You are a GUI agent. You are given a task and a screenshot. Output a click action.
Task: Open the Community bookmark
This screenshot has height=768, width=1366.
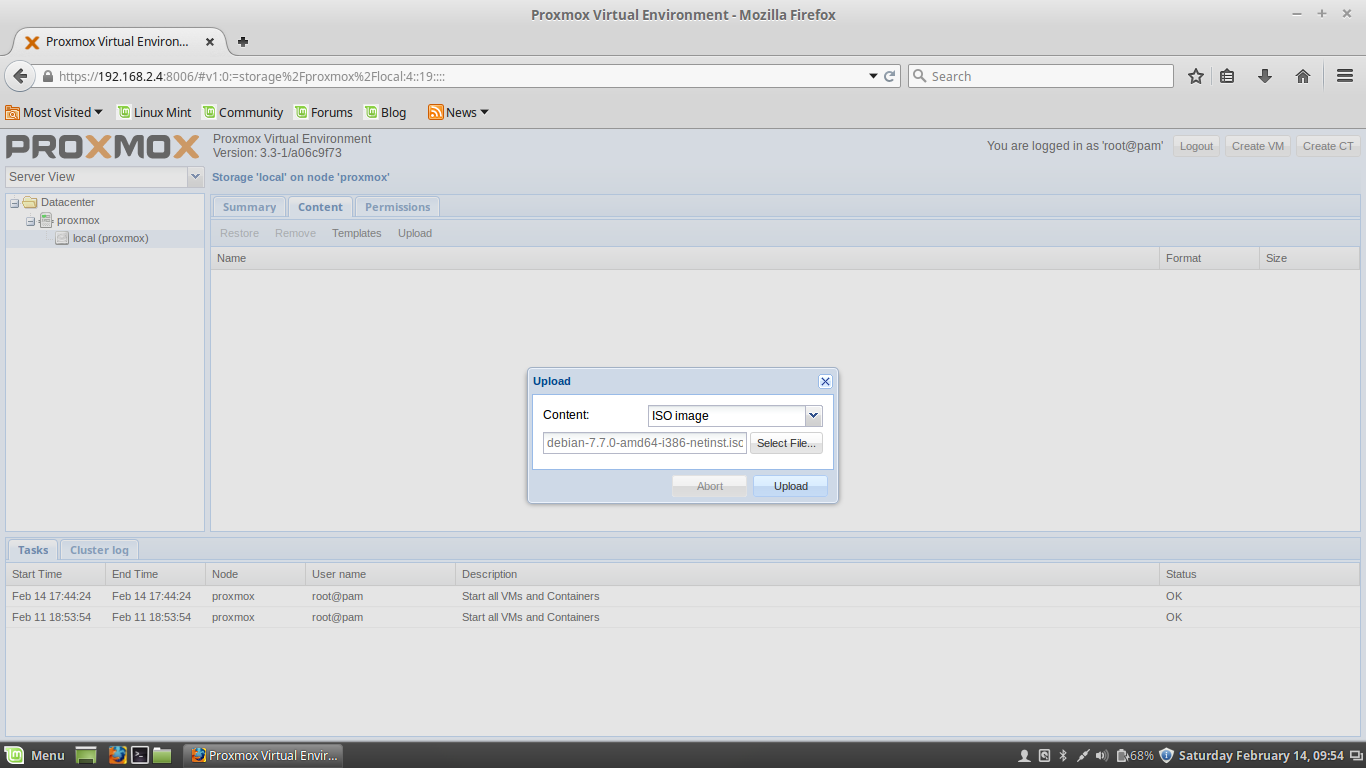tap(243, 112)
